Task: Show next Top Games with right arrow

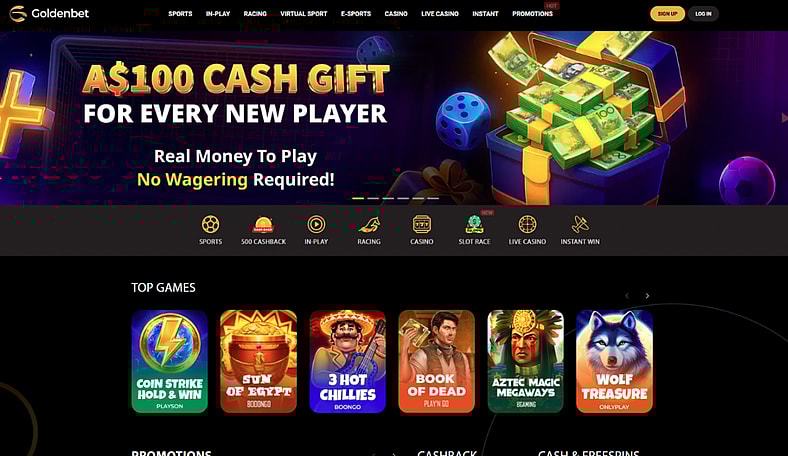Action: tap(647, 296)
